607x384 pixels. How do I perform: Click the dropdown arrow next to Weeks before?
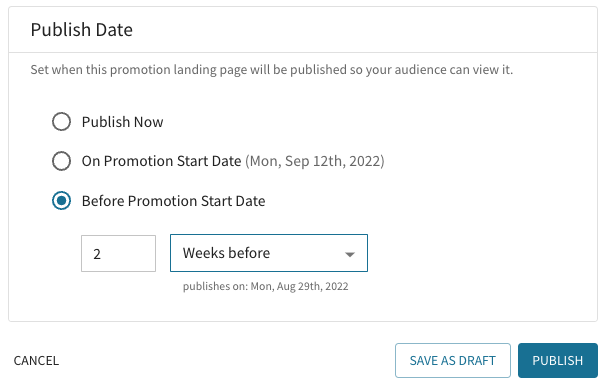(x=350, y=254)
